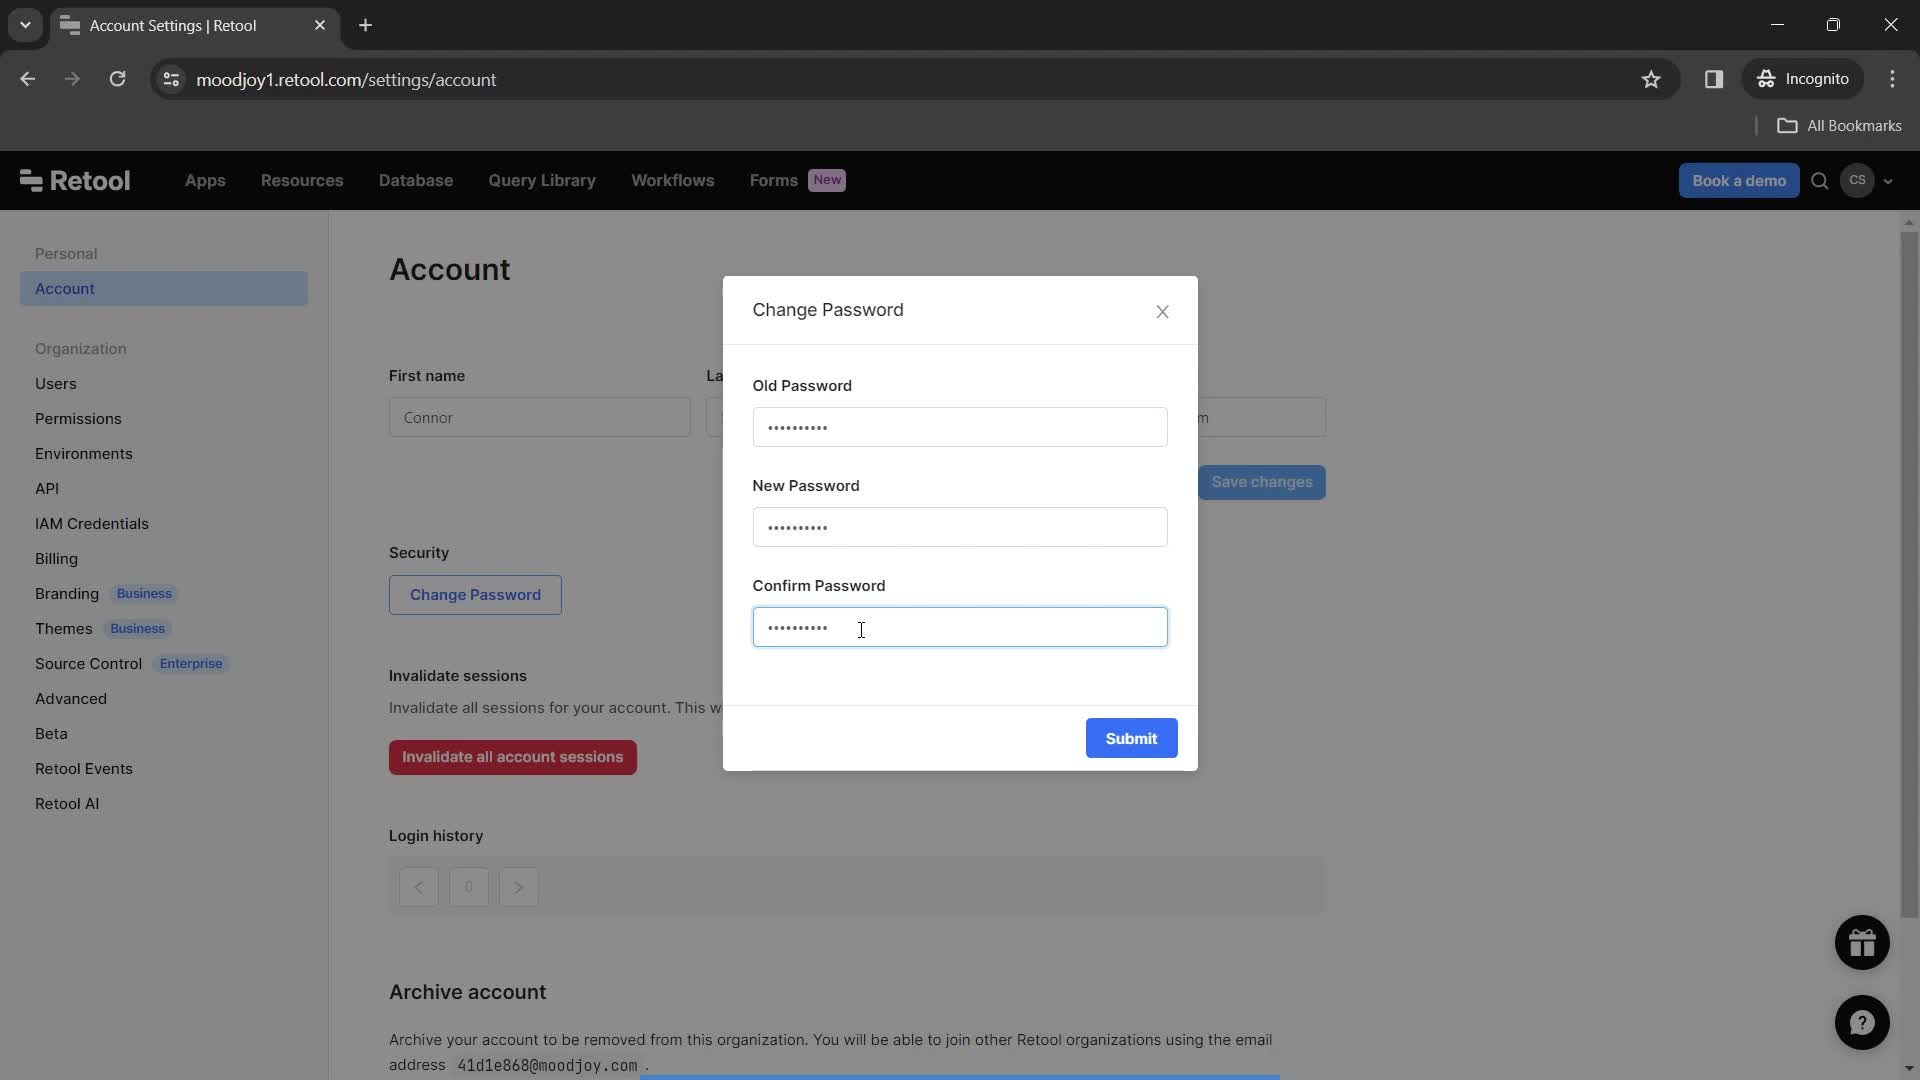Screen dimensions: 1920x1080
Task: Navigate to next page in Login history
Action: 520,886
